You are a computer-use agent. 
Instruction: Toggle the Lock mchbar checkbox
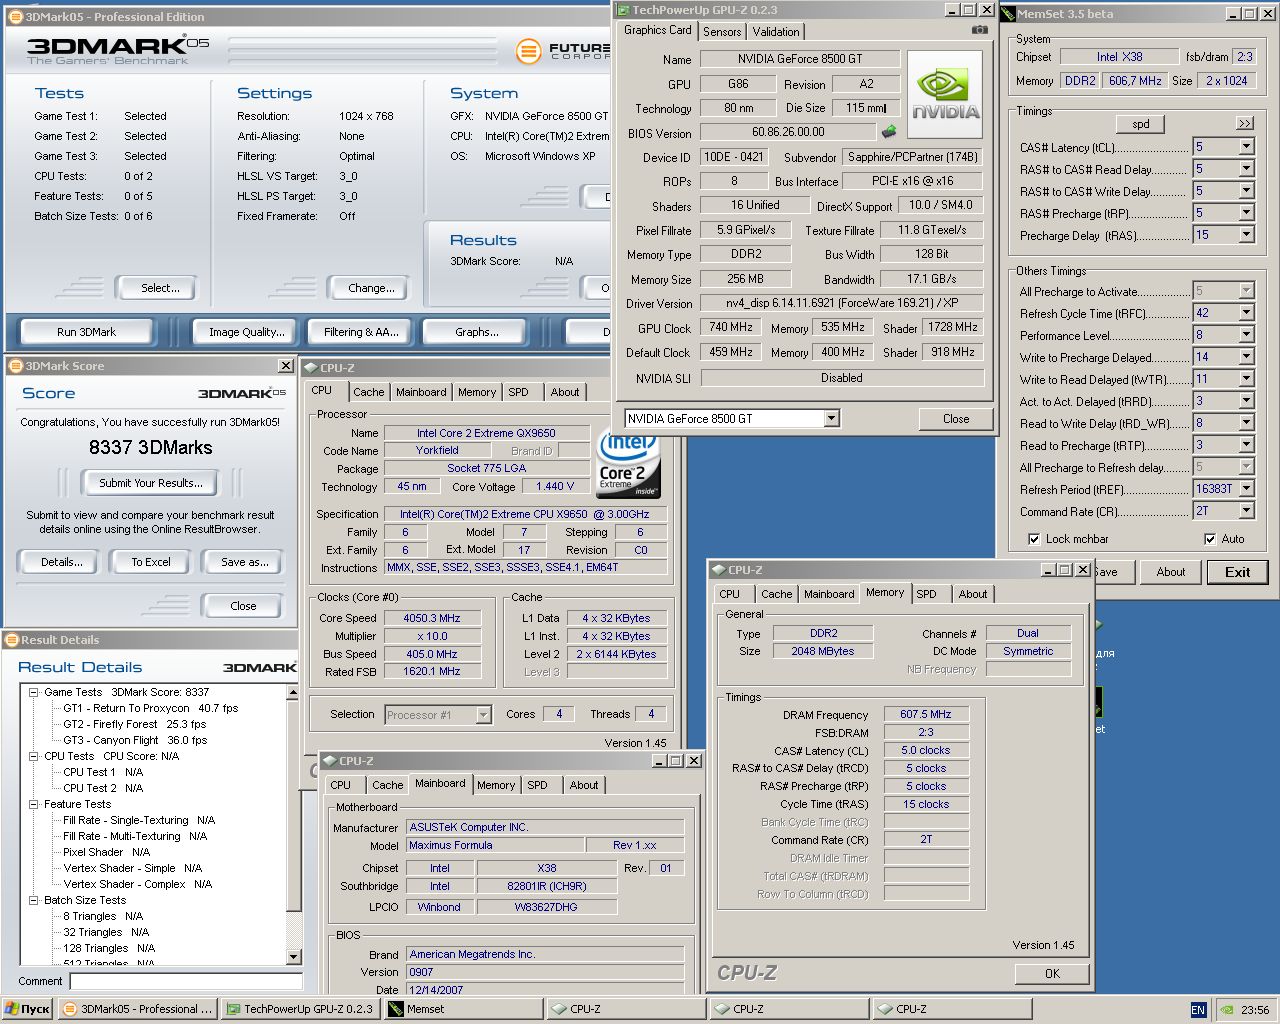1034,539
